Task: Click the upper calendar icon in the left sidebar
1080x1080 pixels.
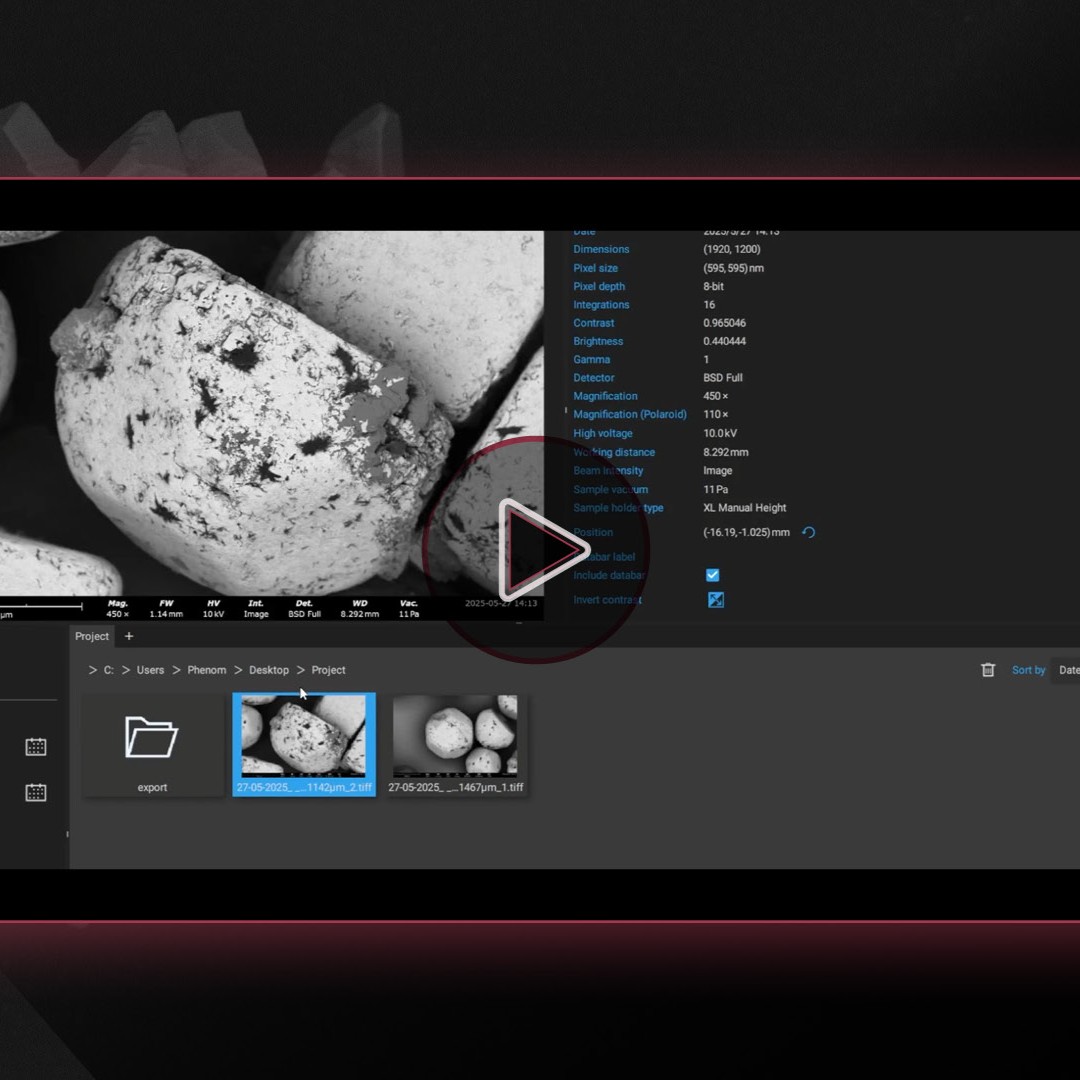Action: [x=36, y=746]
